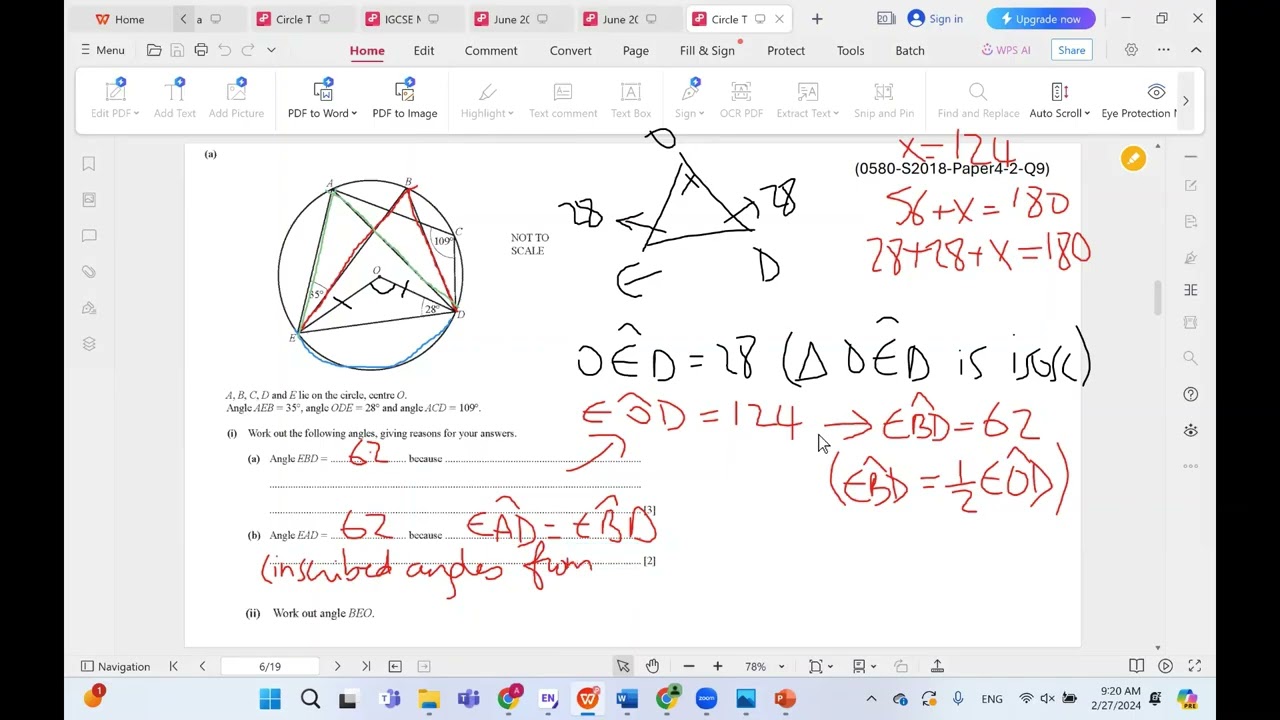Open the comments panel in left sidebar
This screenshot has height=720, width=1280.
tap(89, 236)
